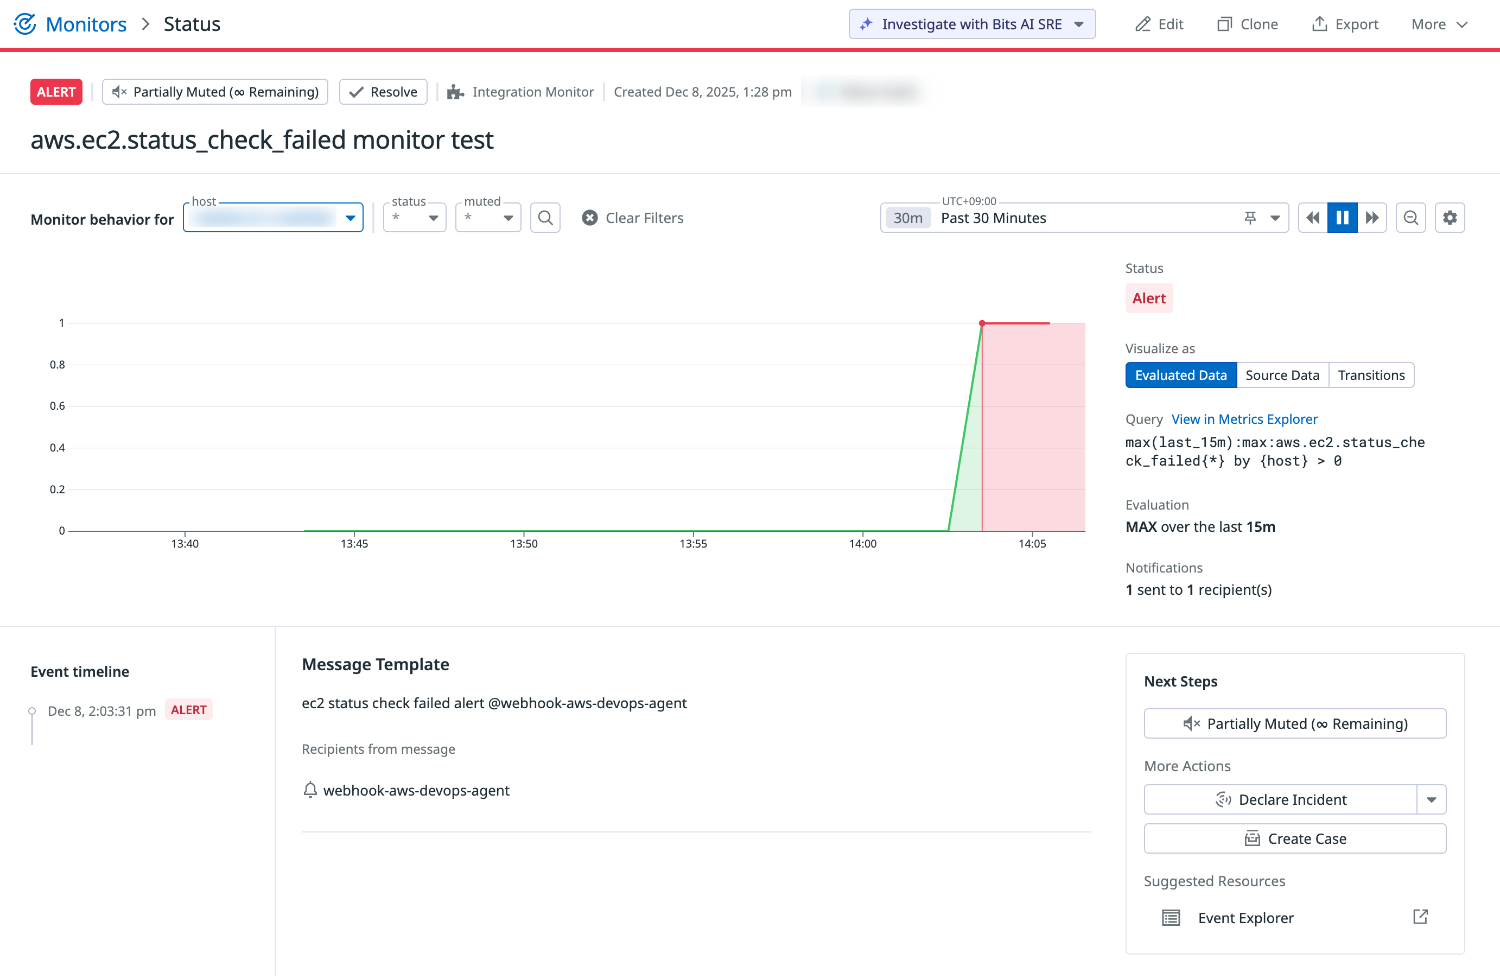Click the search magnifier filter icon
The width and height of the screenshot is (1500, 976).
pos(545,218)
